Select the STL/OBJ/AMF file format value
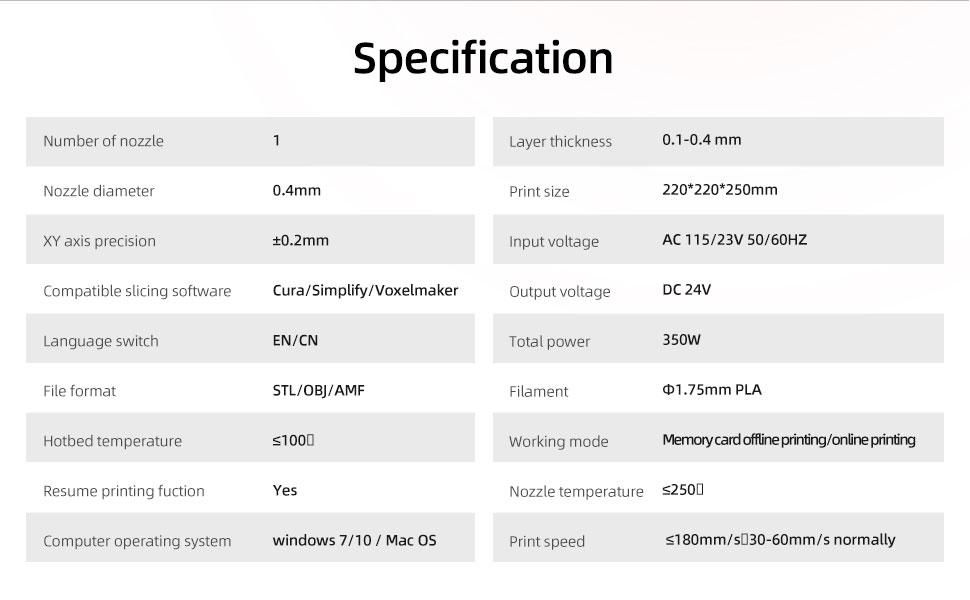970x600 pixels. pos(319,390)
